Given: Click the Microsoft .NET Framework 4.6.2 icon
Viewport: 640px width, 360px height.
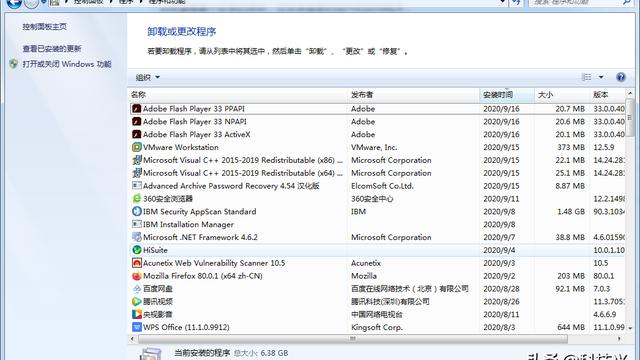Looking at the screenshot, I should (136, 237).
